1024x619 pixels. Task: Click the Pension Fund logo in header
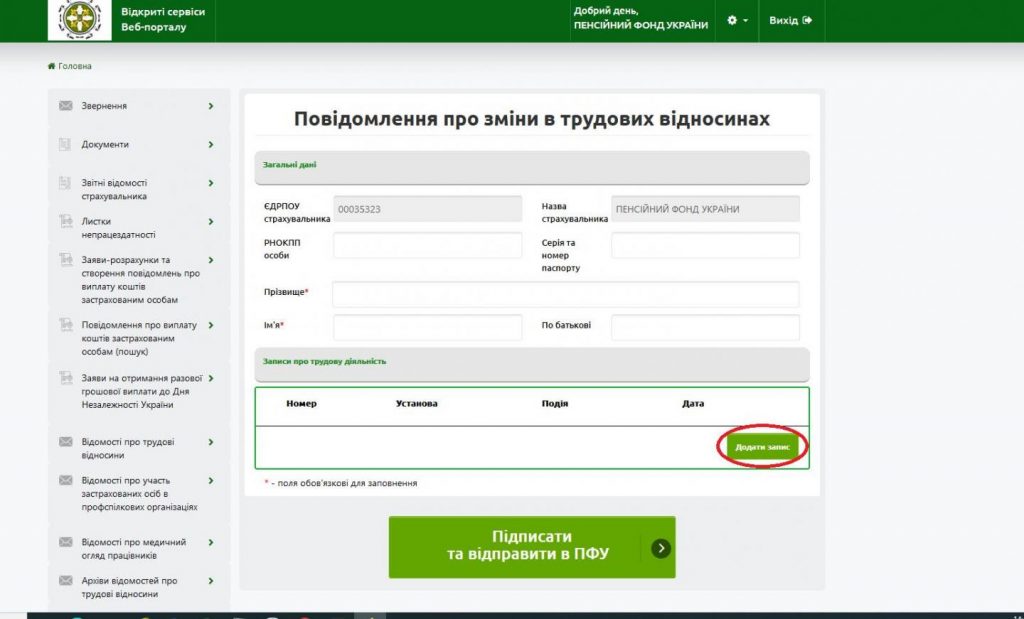79,20
